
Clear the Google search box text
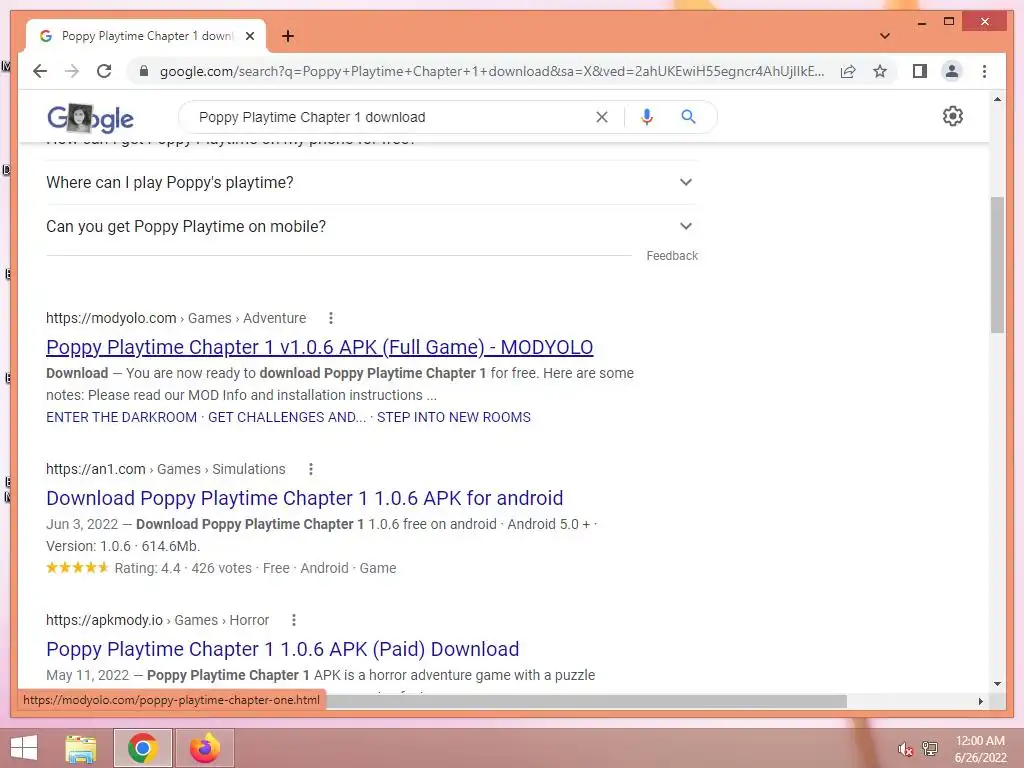click(601, 117)
